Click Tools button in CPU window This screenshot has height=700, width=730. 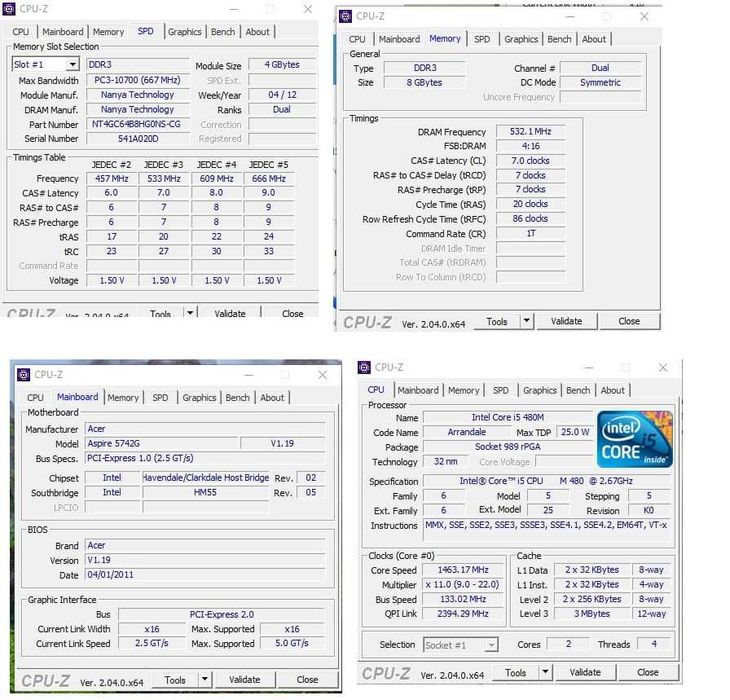click(x=515, y=673)
